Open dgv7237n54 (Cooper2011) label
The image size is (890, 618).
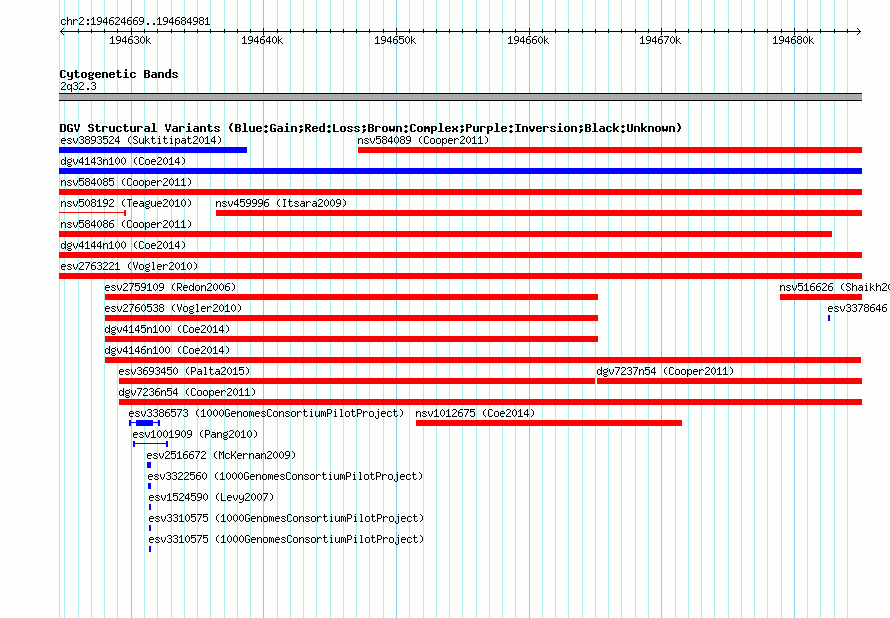click(665, 371)
